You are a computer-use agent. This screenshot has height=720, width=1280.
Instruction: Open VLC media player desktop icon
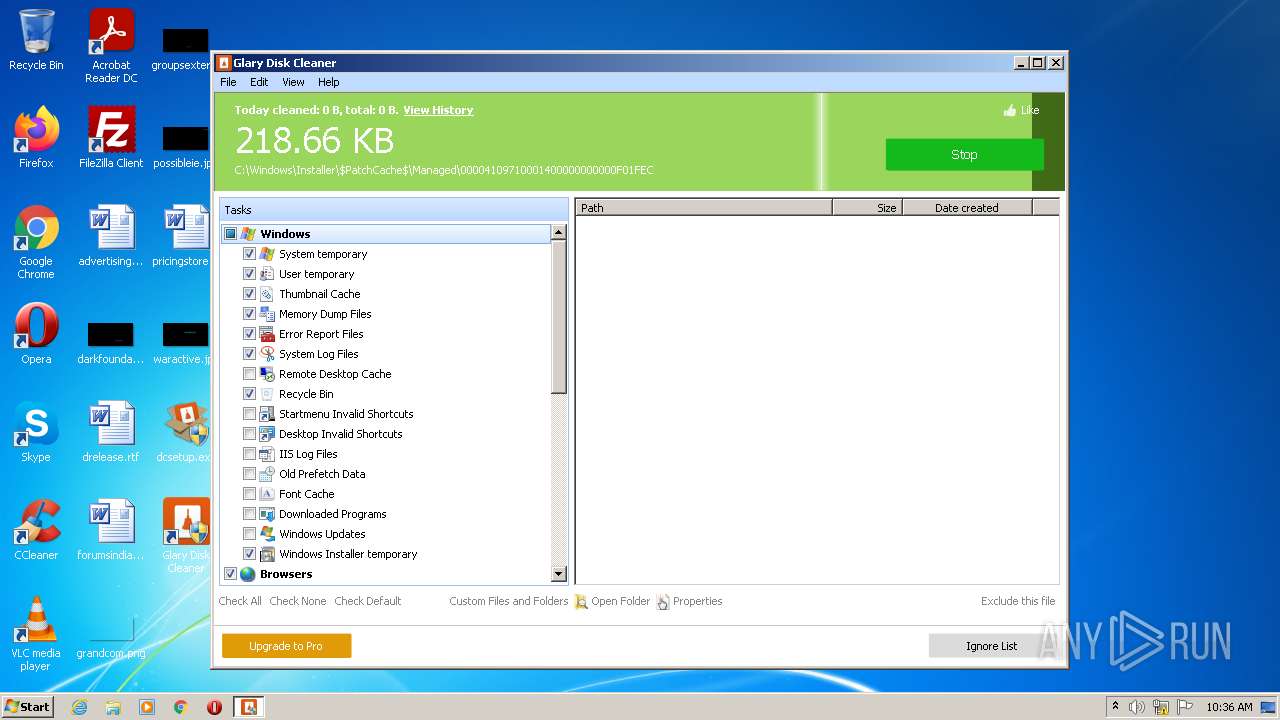click(36, 634)
